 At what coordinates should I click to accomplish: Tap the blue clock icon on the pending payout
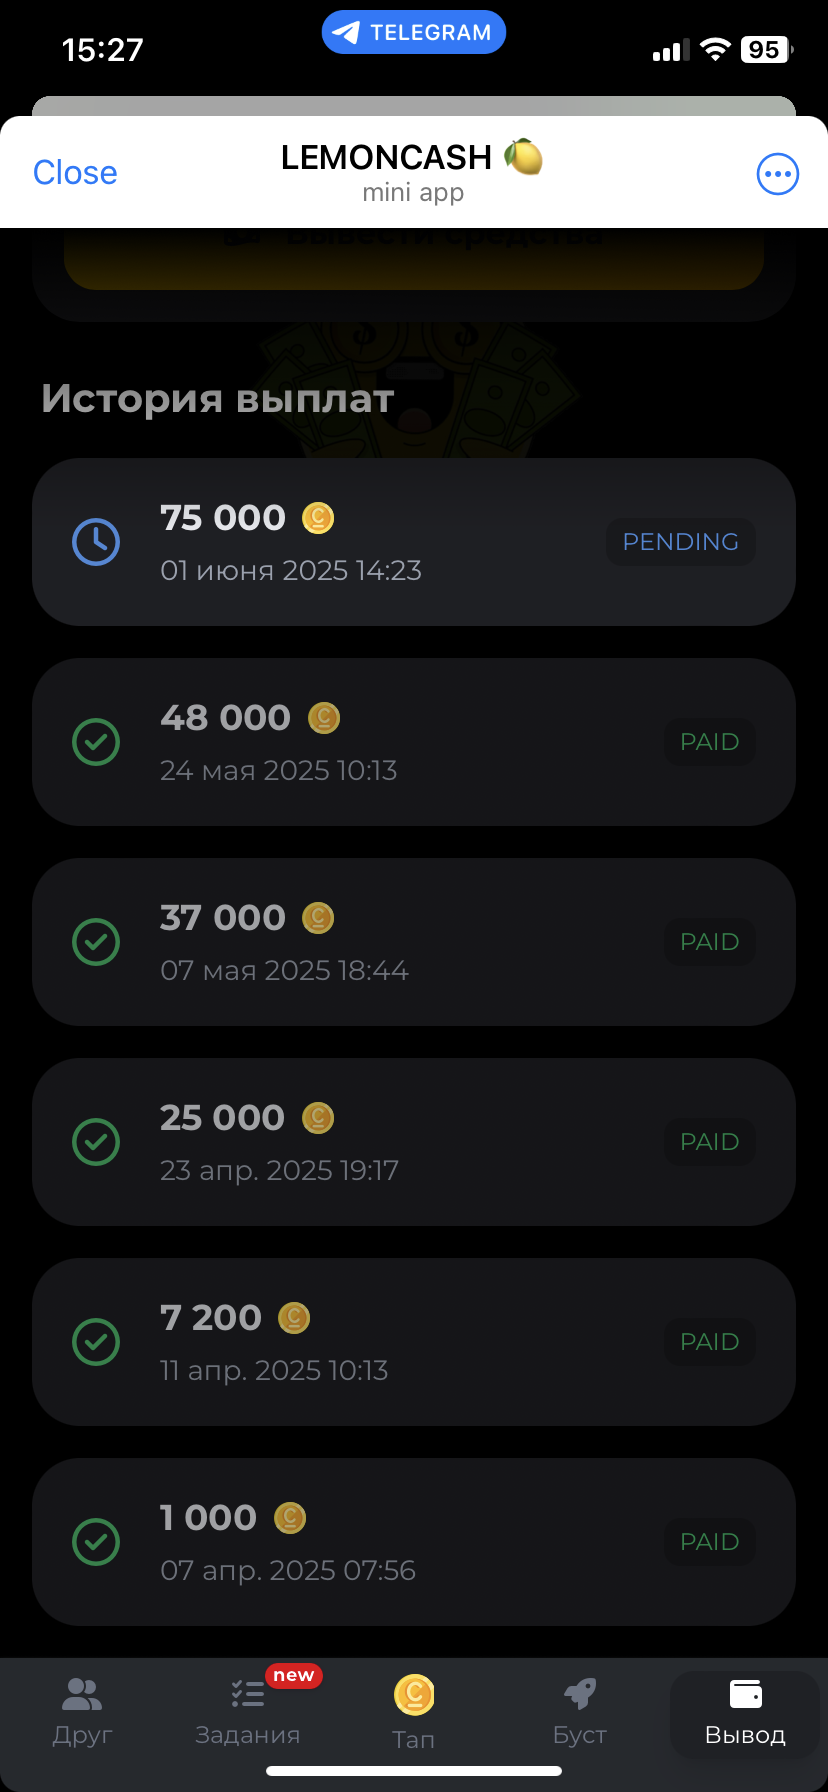[x=96, y=542]
